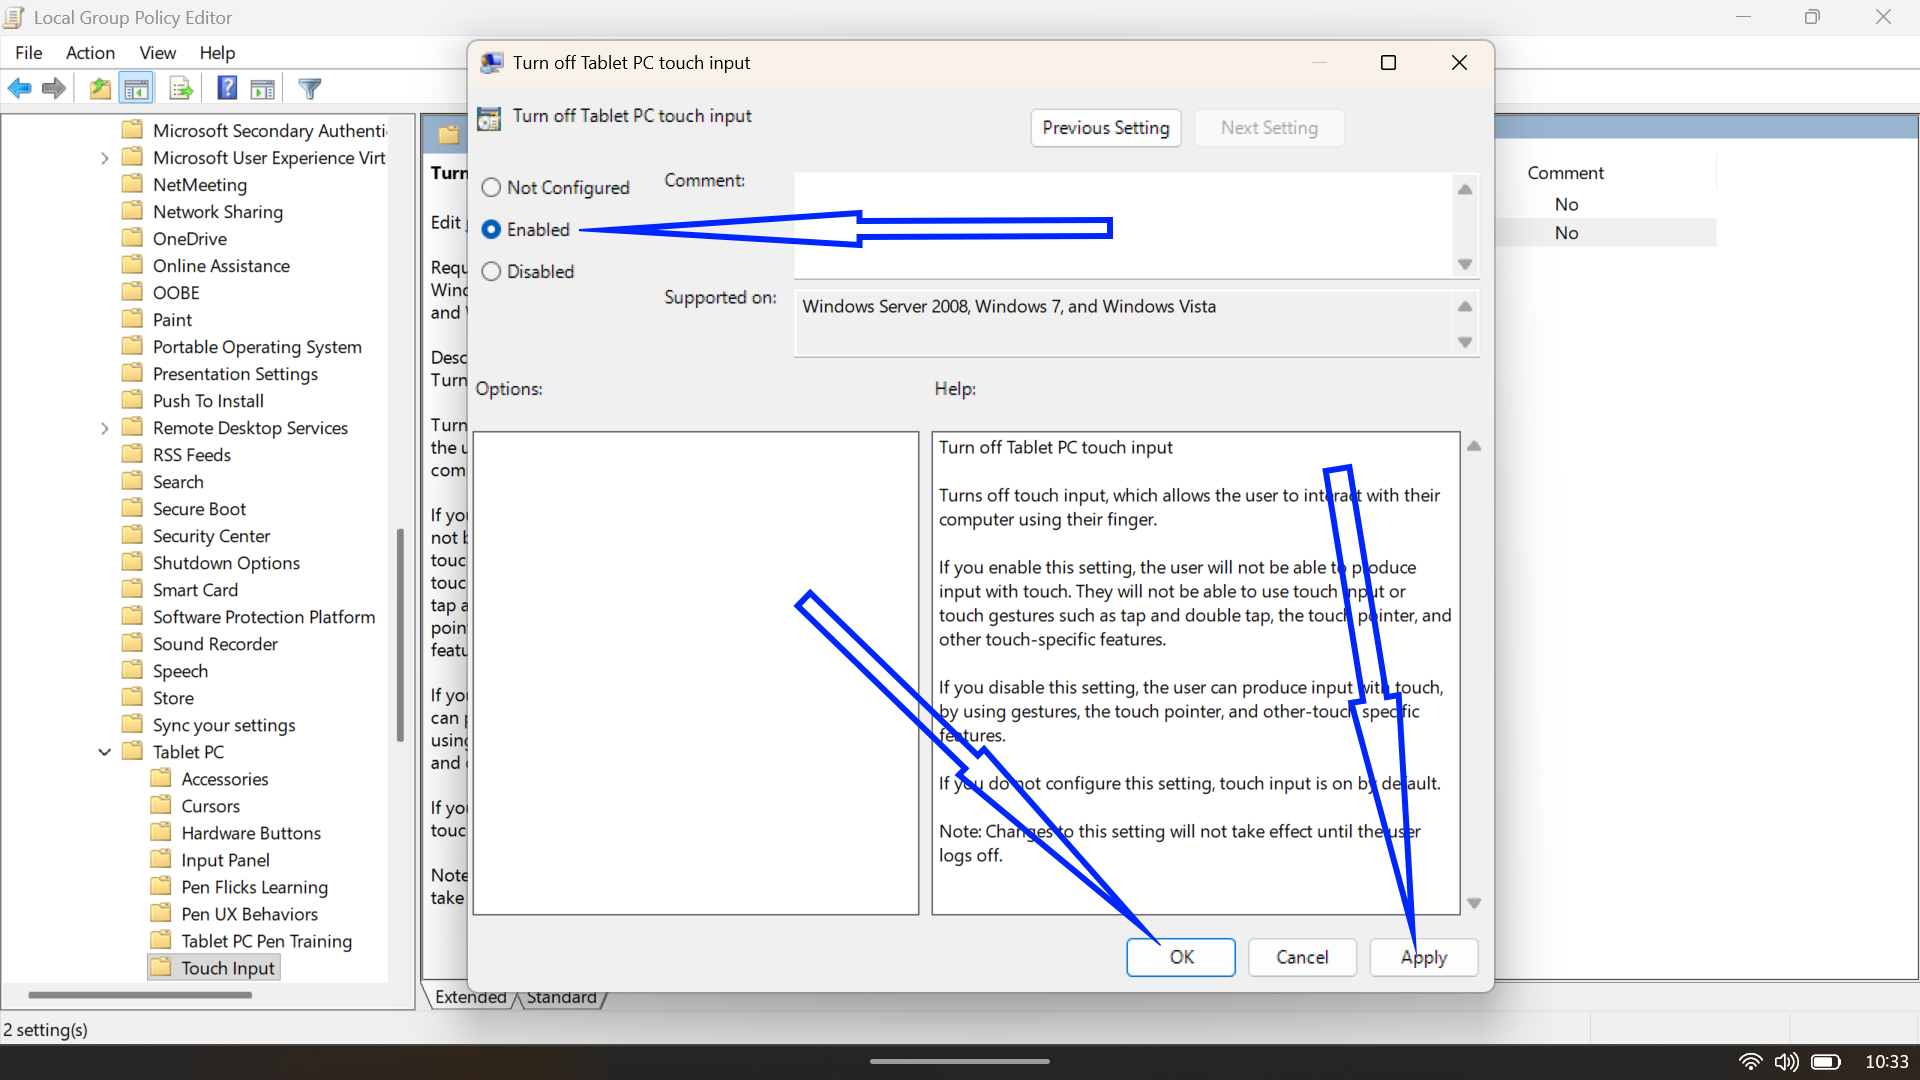Screen dimensions: 1920x1080
Task: Expand the Remote Desktop Services folder
Action: click(104, 427)
